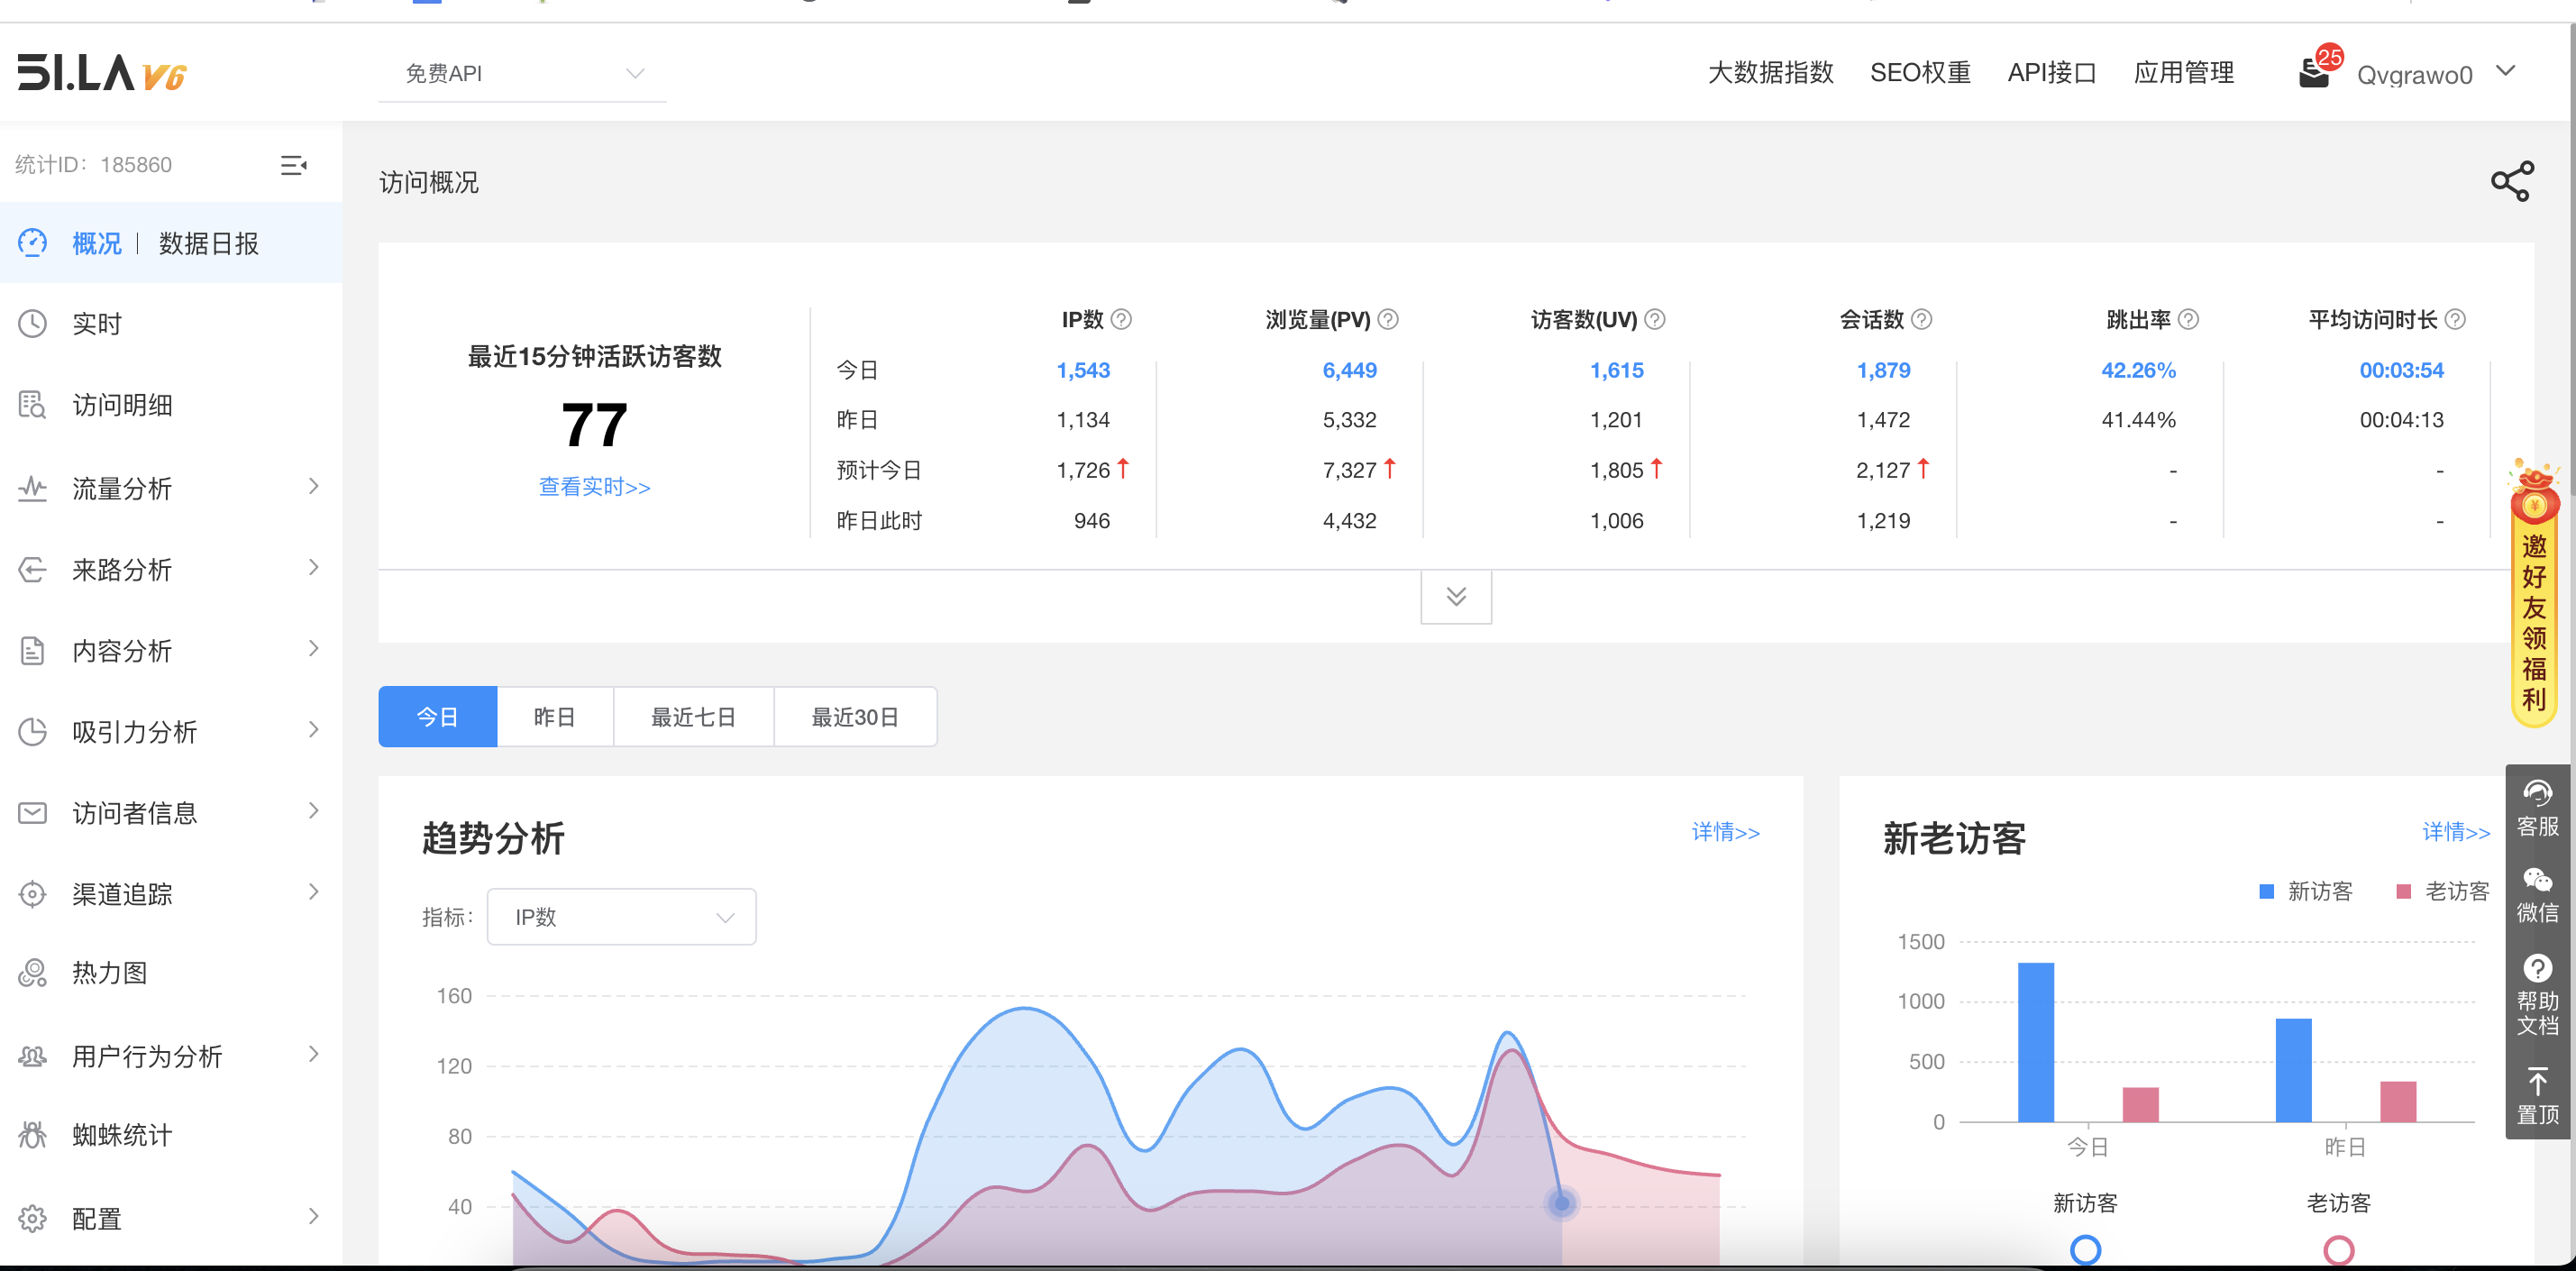
Task: Collapse the sidebar with the menu fold icon
Action: pyautogui.click(x=293, y=165)
